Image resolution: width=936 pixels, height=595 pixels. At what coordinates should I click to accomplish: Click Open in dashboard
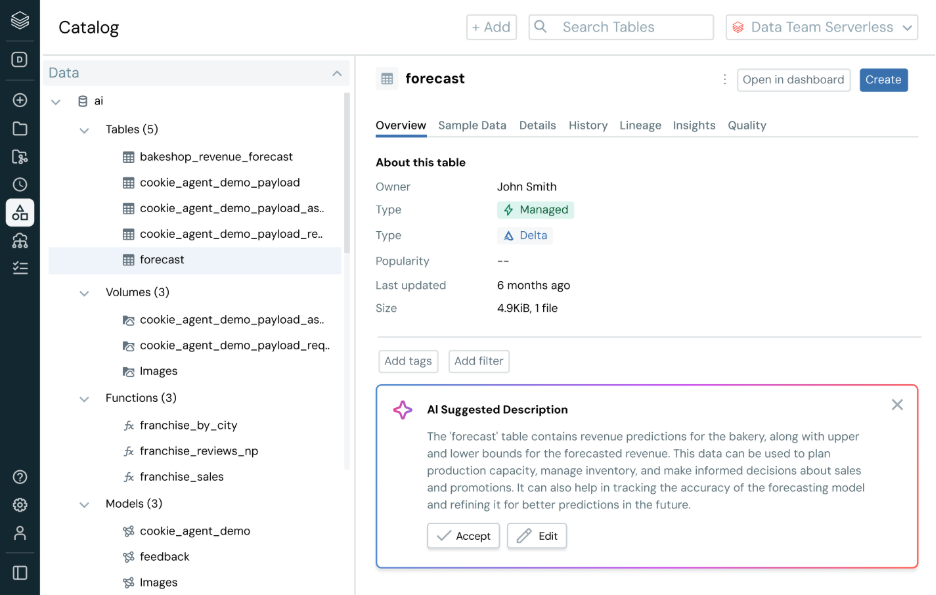click(793, 79)
